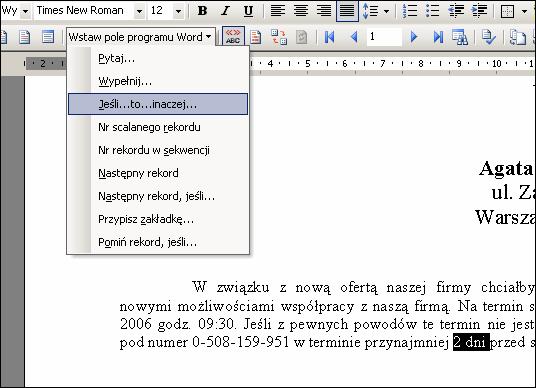Click the record number field
The height and width of the screenshot is (388, 536).
click(x=384, y=37)
